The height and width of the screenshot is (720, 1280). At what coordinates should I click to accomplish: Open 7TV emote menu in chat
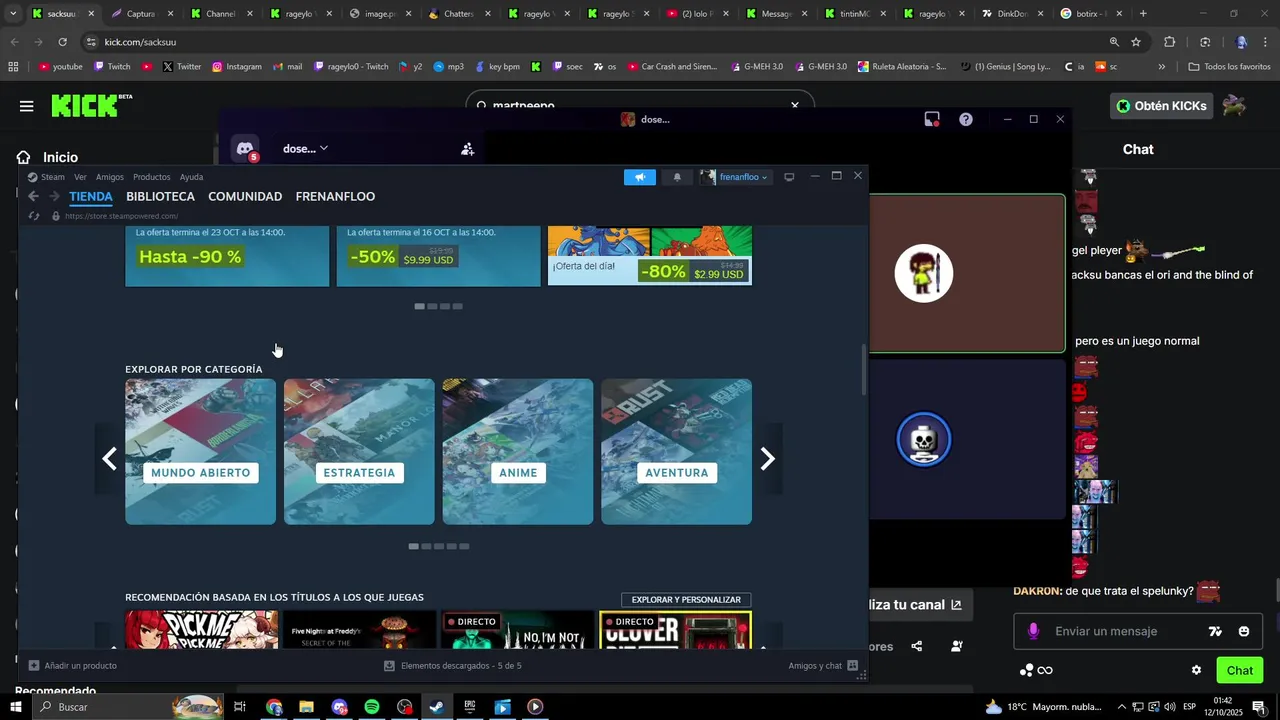1215,631
